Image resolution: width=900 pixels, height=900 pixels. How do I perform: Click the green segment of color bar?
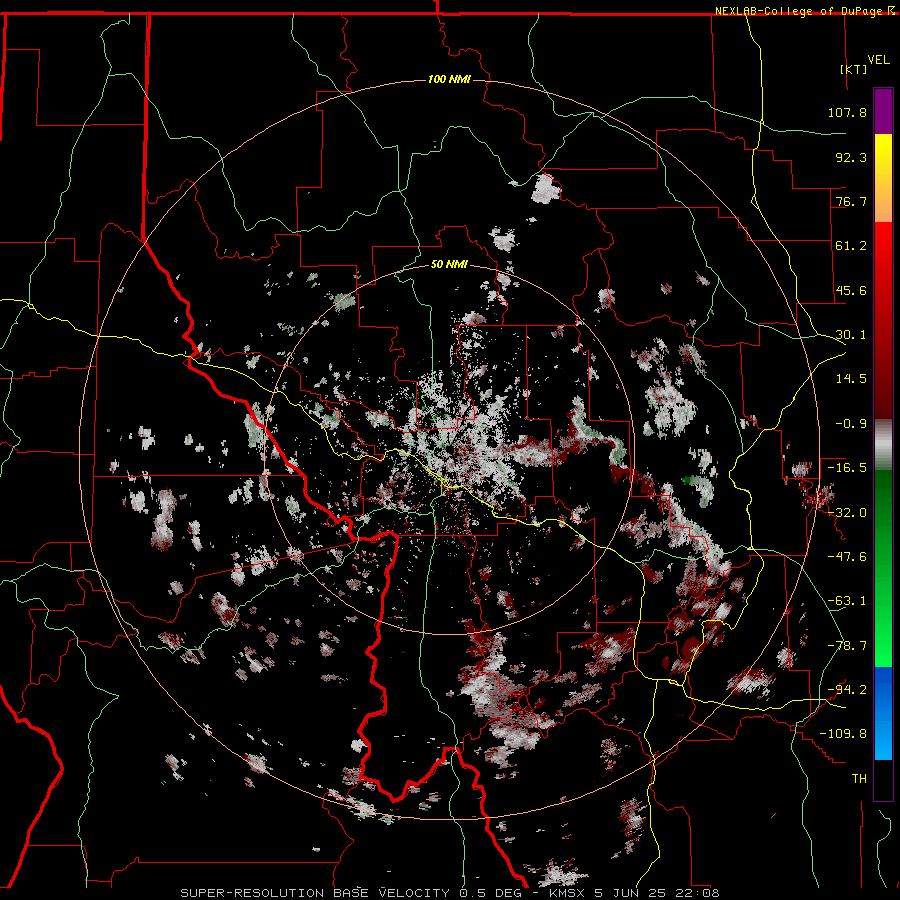coord(883,568)
